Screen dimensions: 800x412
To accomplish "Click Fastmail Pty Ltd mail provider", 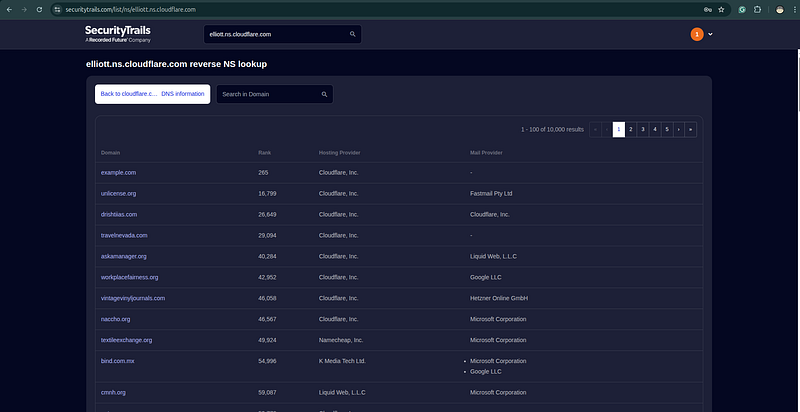I will click(491, 194).
